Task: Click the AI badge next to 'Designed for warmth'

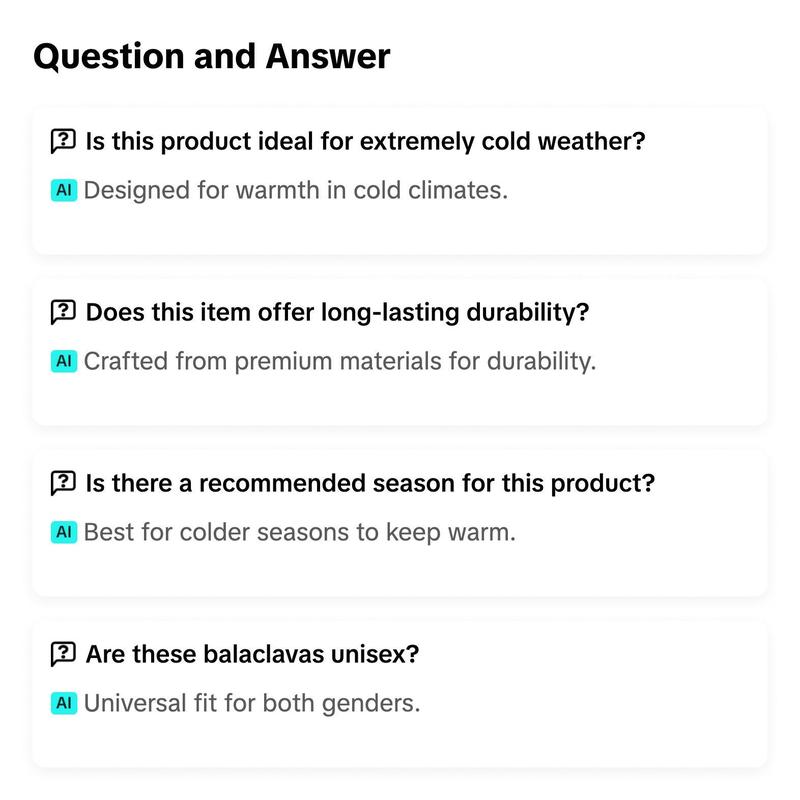Action: click(64, 190)
